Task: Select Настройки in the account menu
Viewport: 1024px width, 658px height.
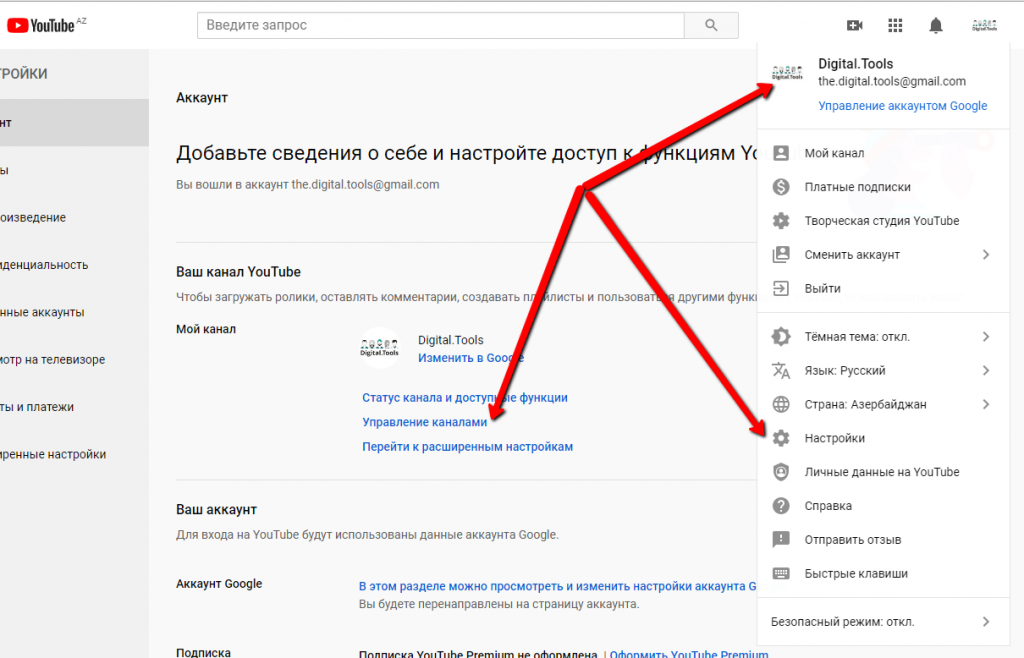Action: [x=884, y=438]
